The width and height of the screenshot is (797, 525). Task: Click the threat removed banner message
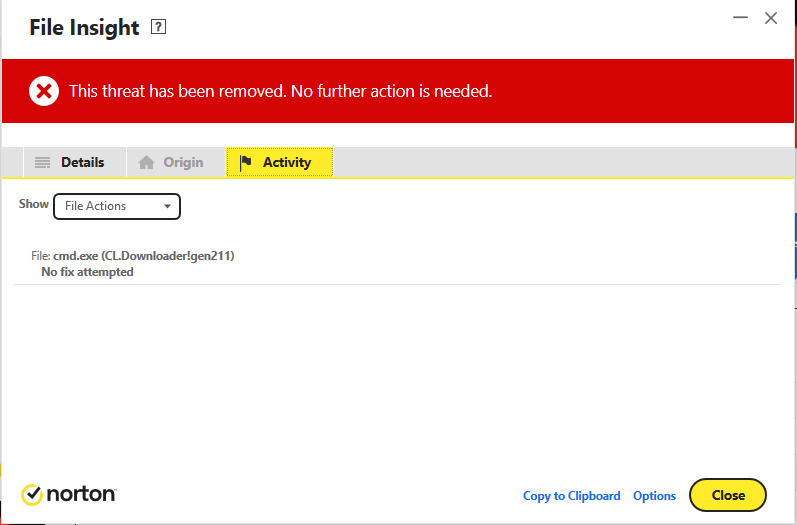[280, 91]
